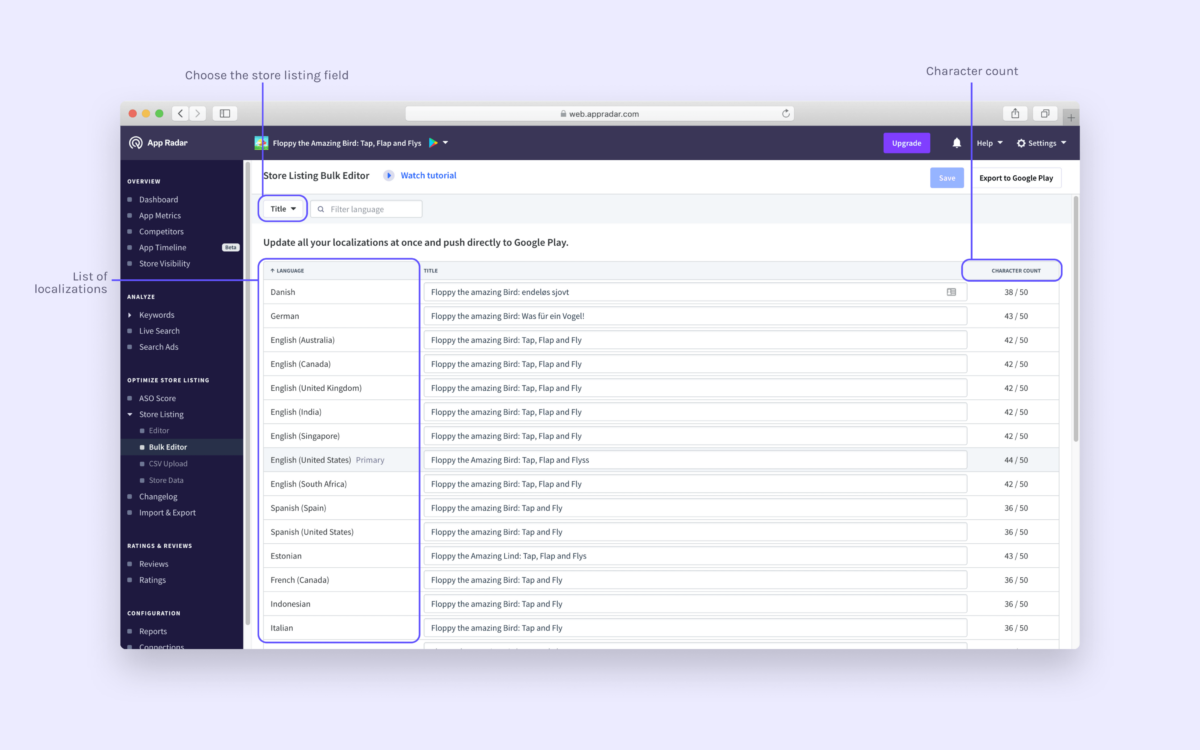Open the app switcher chevron beside the app title
Screen dimensions: 1200x750
[x=446, y=143]
